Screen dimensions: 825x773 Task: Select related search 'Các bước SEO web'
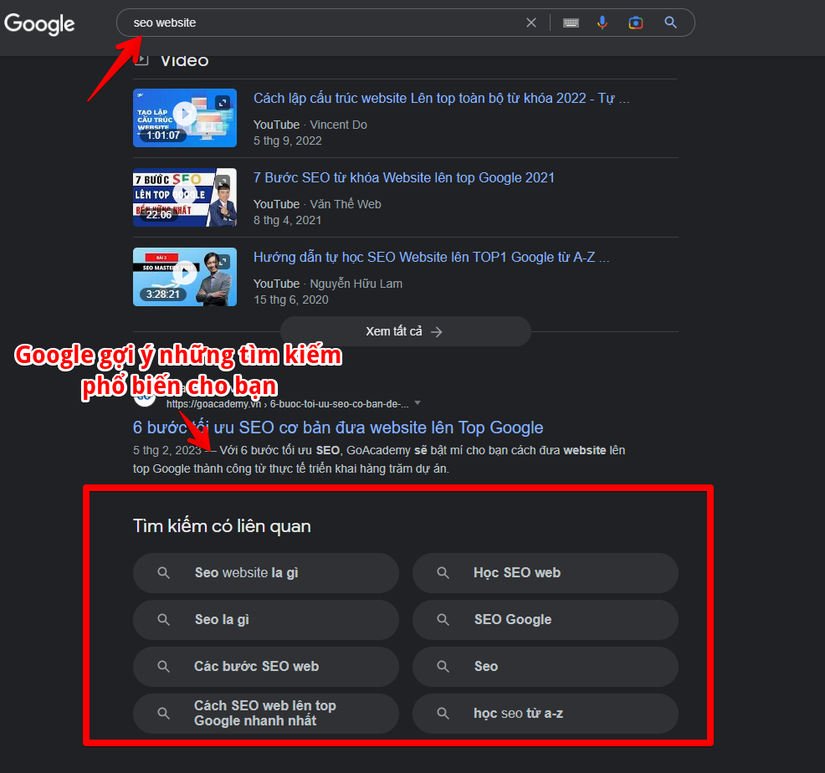click(266, 667)
